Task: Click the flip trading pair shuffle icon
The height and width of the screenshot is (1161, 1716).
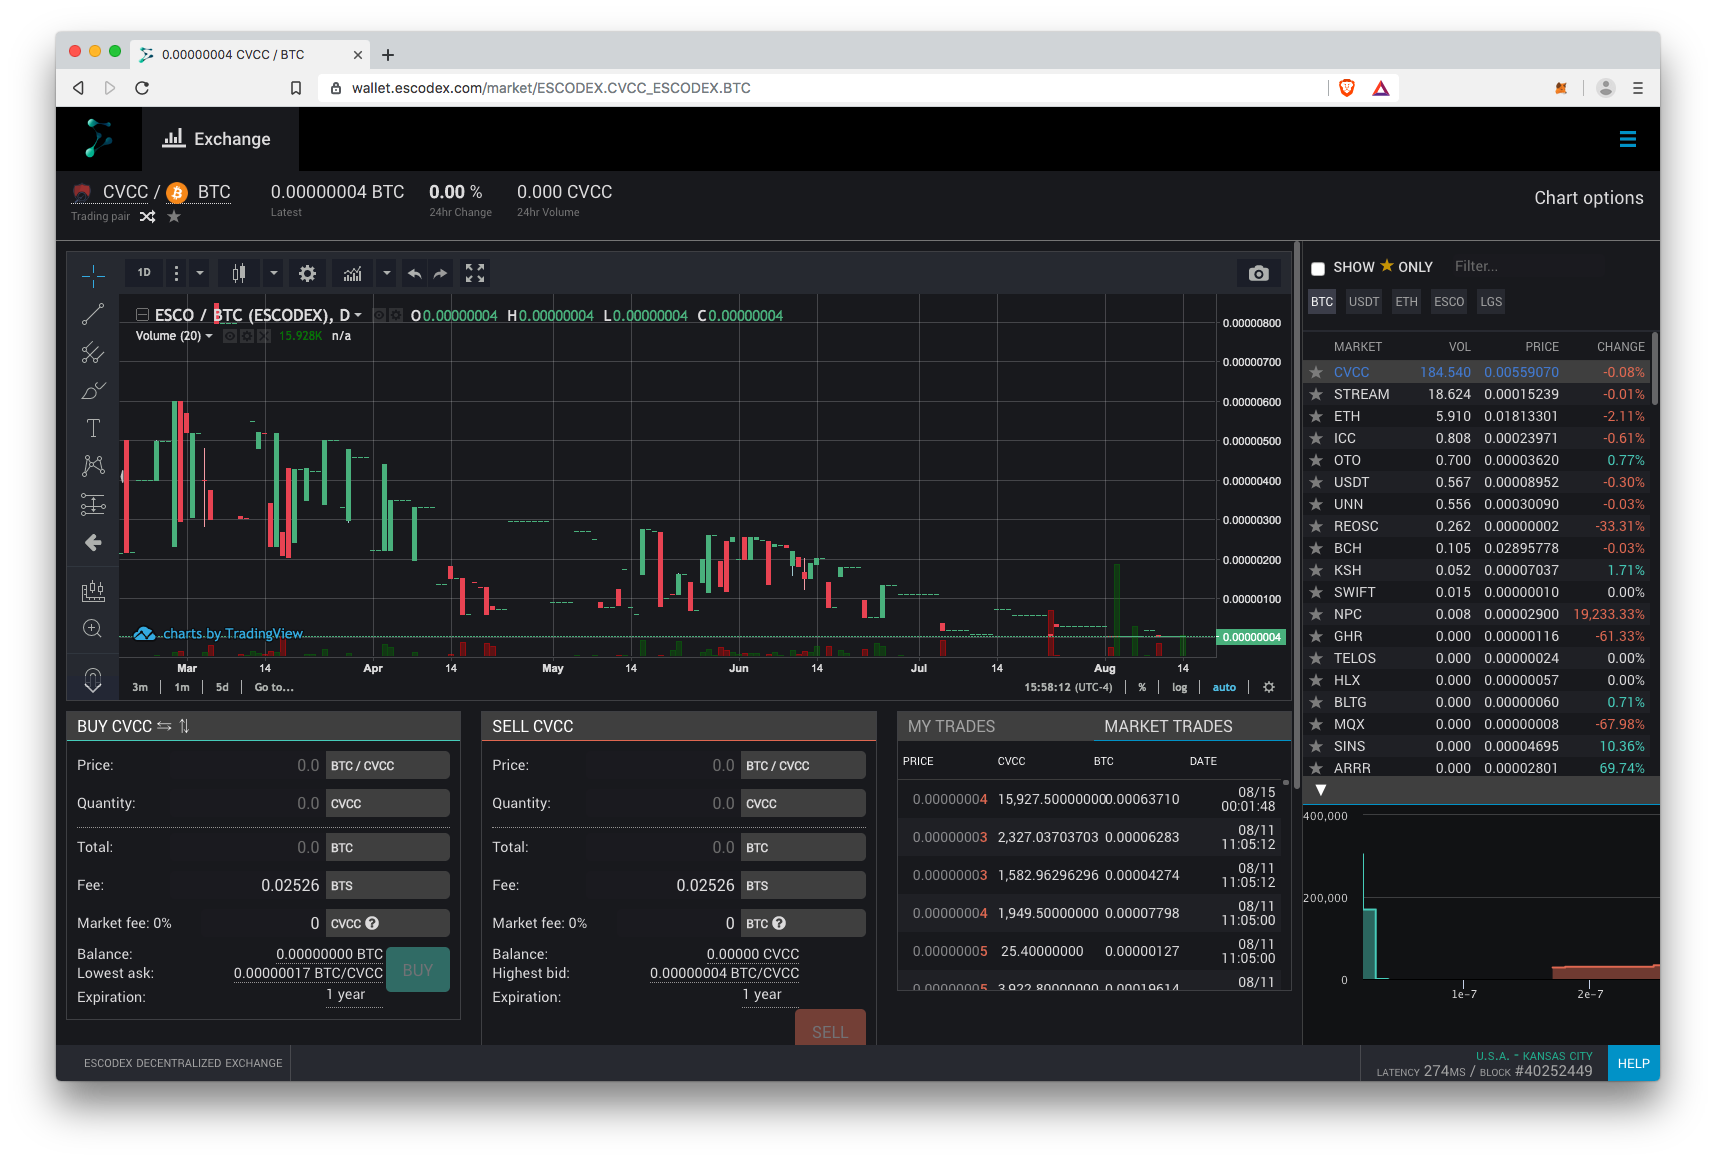Action: tap(148, 217)
